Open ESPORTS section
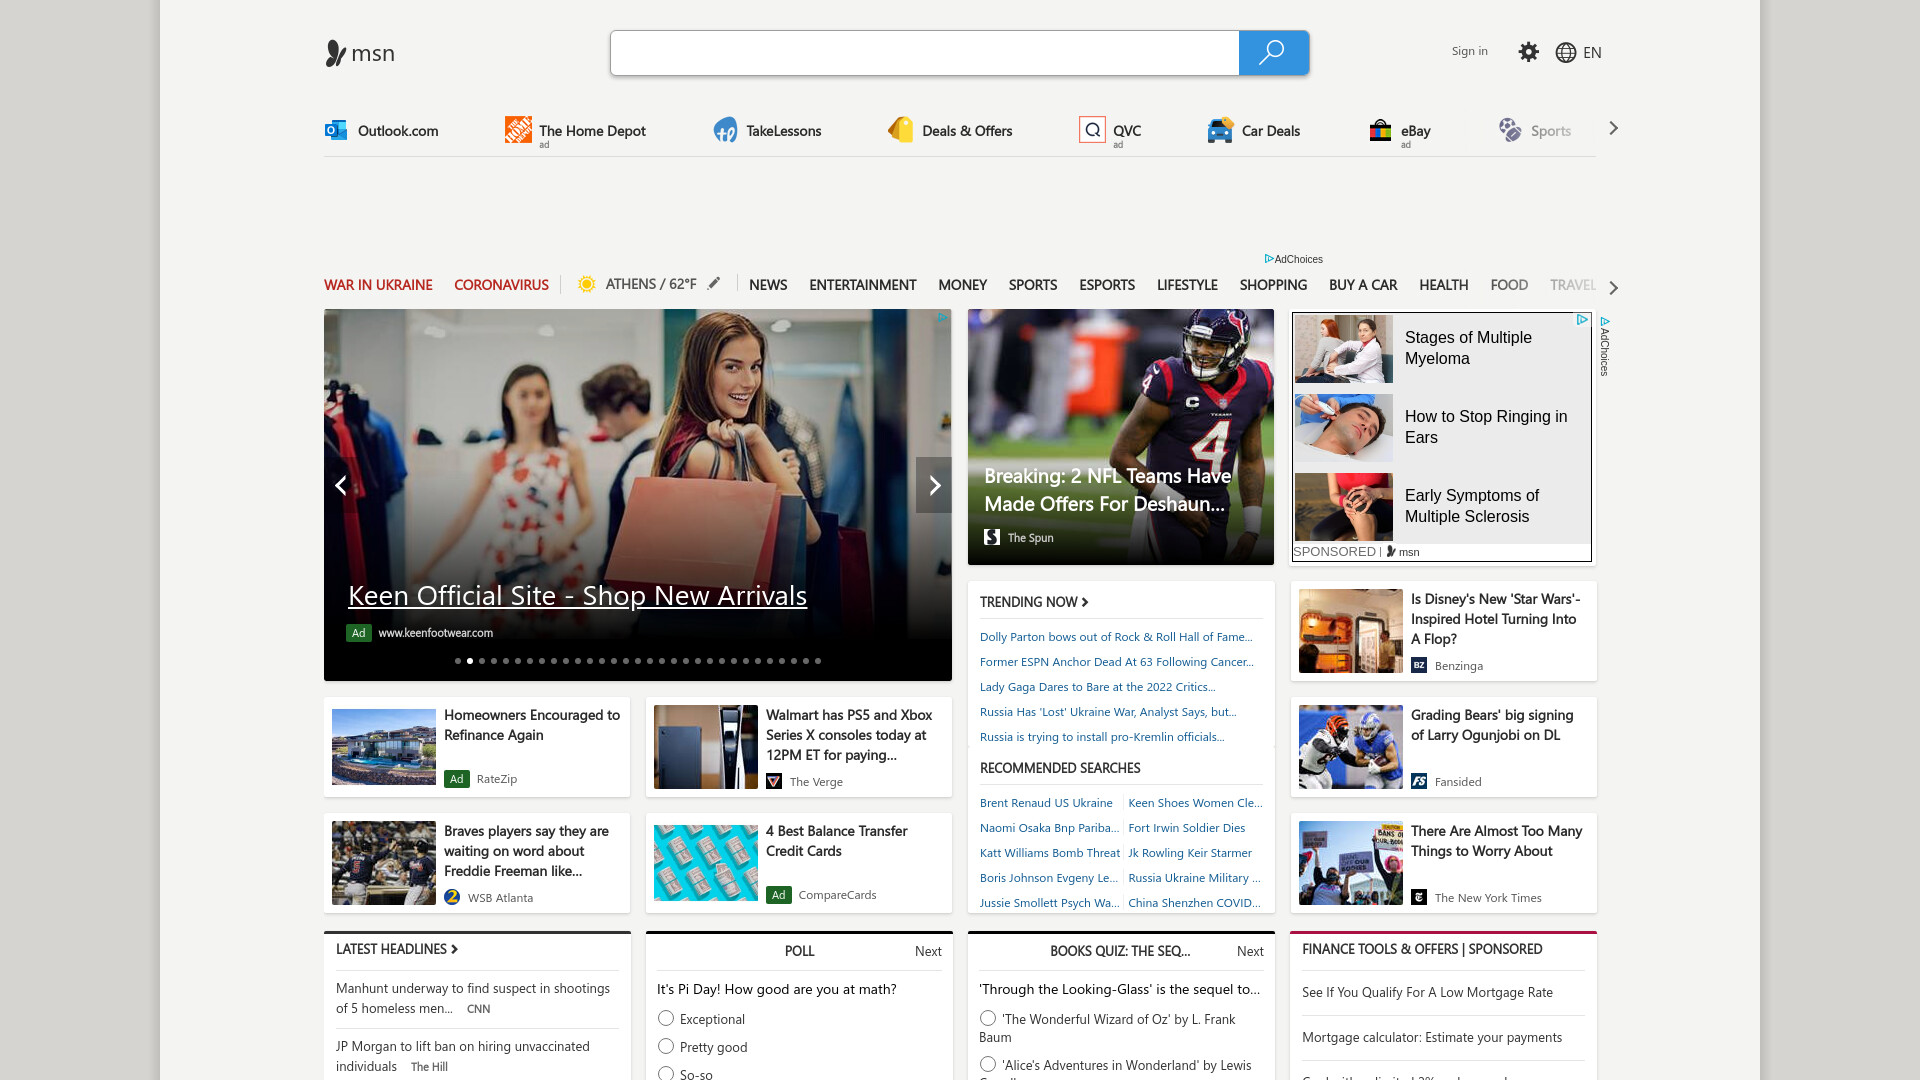 [x=1106, y=285]
